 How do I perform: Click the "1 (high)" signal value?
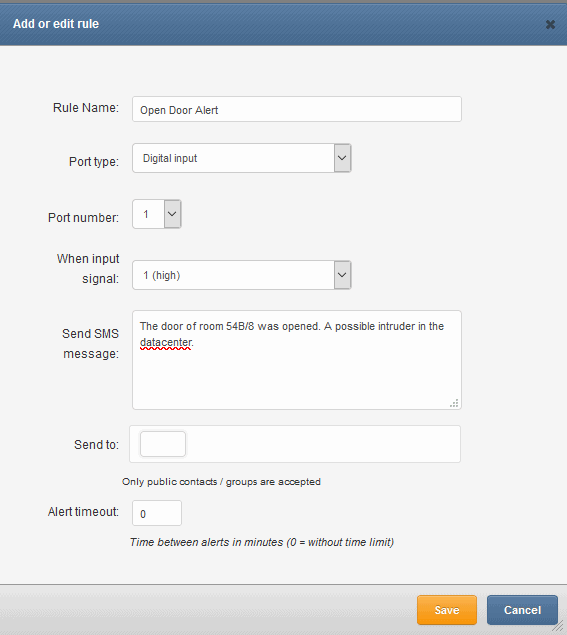click(x=162, y=275)
